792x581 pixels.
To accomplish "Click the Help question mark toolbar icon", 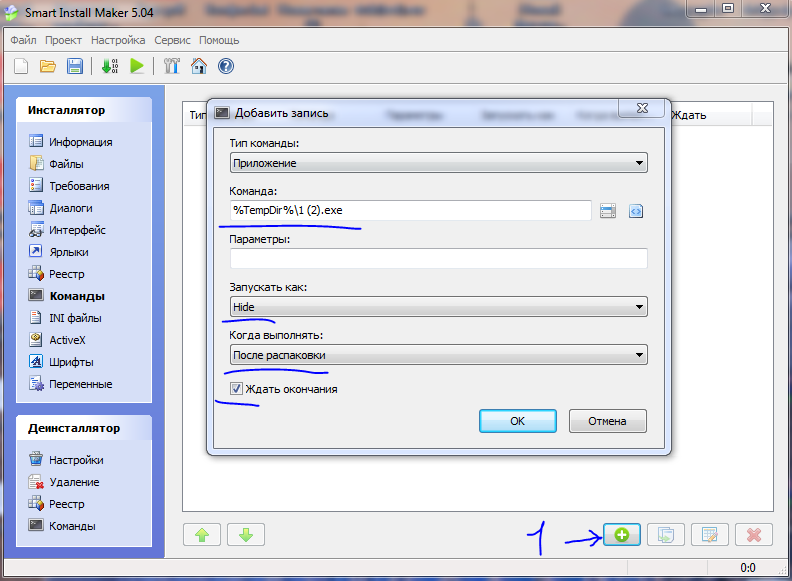I will (x=225, y=66).
